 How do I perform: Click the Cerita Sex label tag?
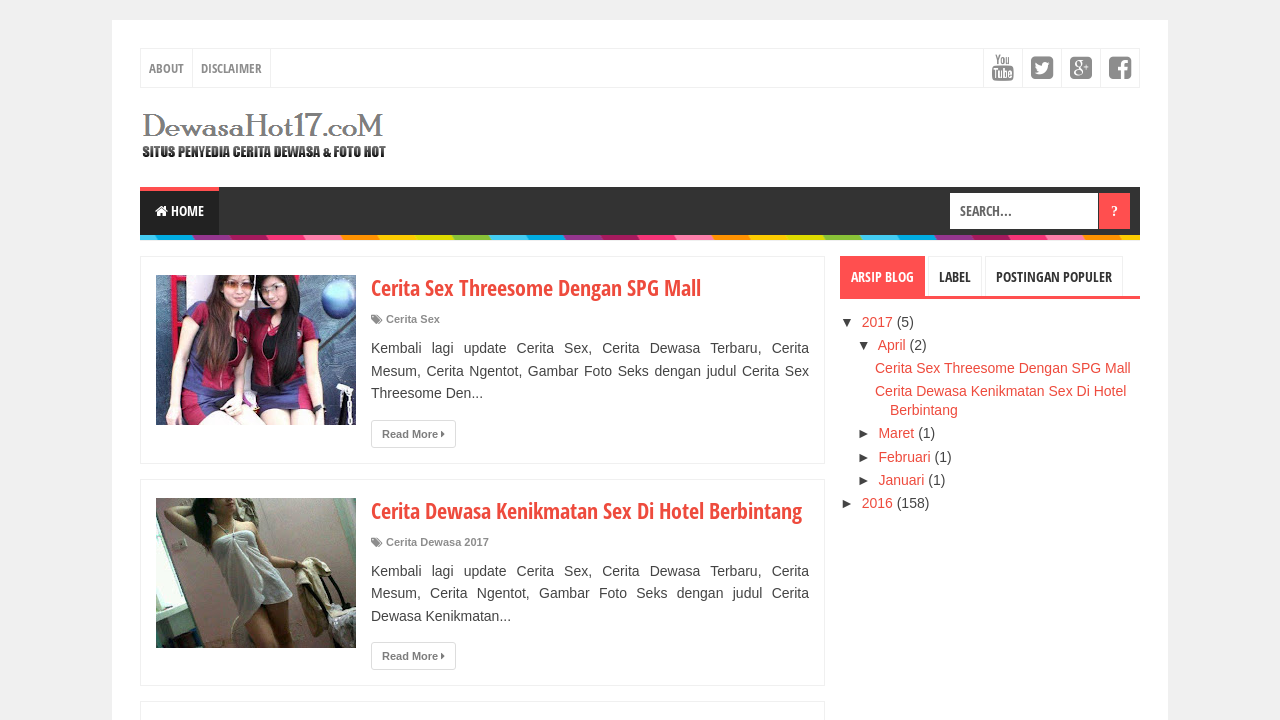click(413, 319)
